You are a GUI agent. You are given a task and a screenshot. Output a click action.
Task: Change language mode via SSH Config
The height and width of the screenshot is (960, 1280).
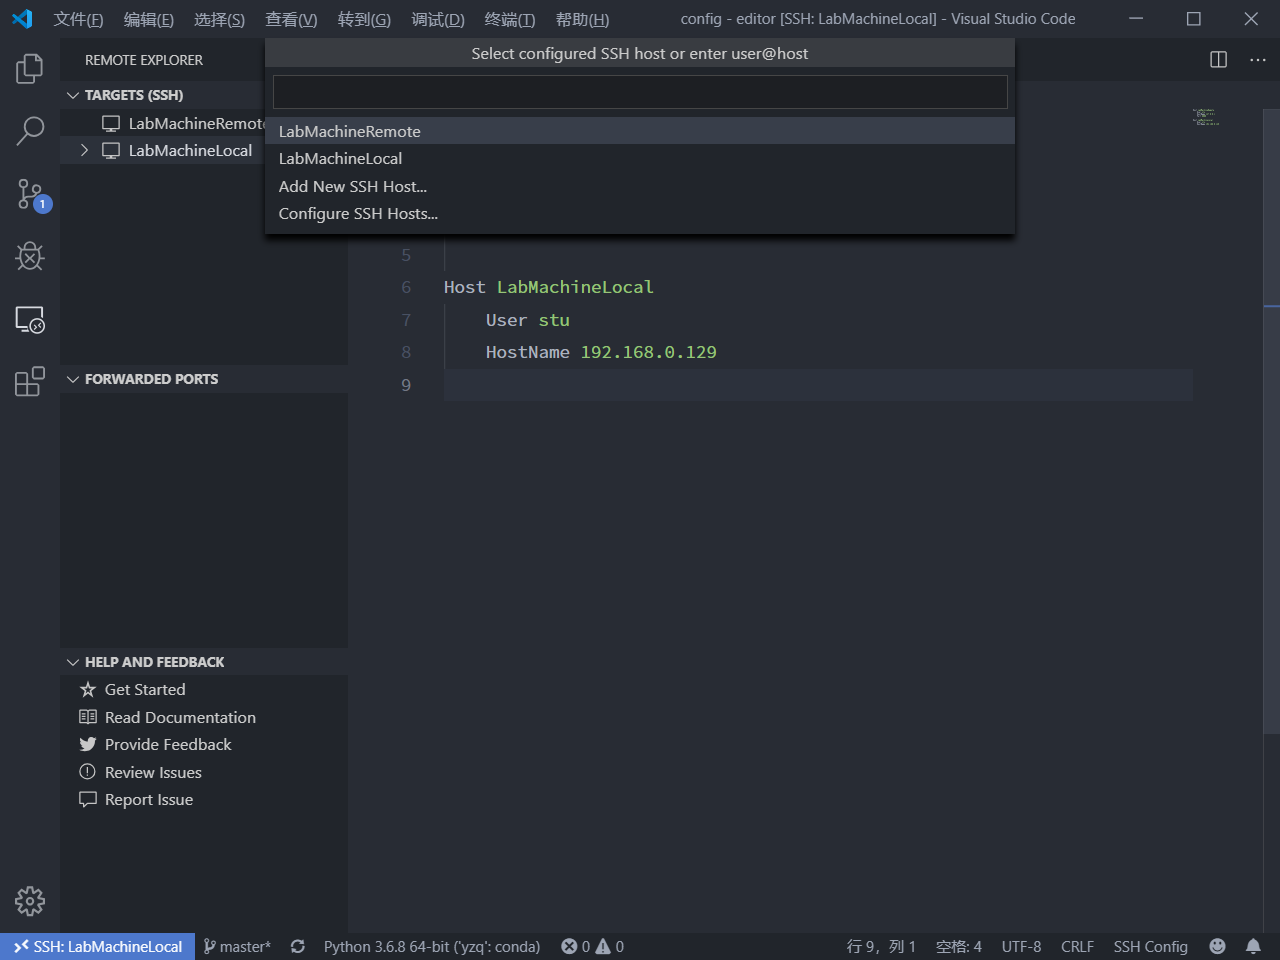click(x=1151, y=946)
